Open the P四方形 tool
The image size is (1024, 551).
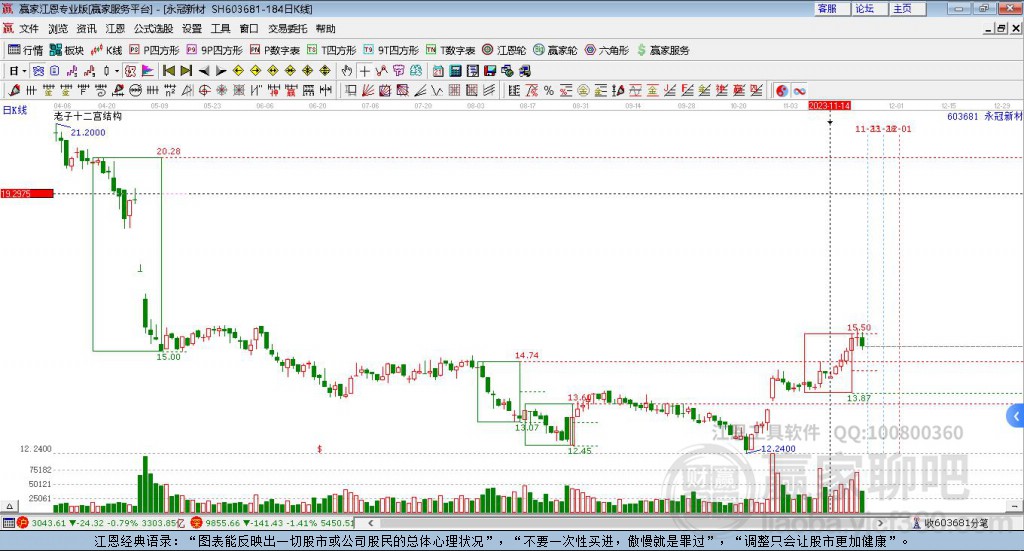154,50
